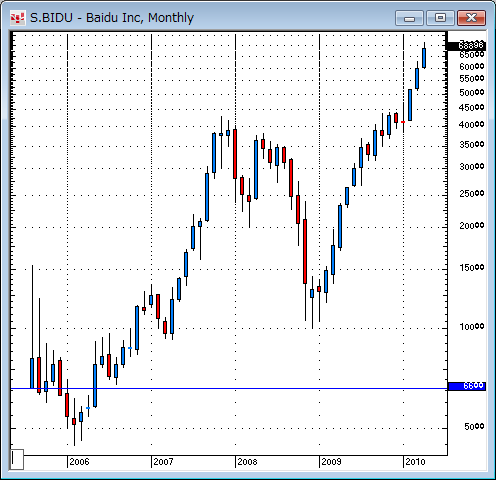Click the last blue candle in 2010

coord(424,58)
